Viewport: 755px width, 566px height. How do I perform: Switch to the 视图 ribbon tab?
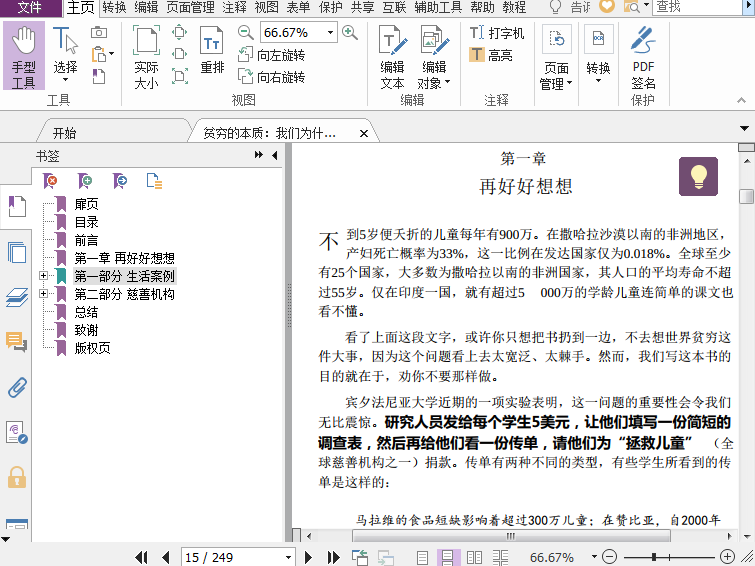coord(266,7)
